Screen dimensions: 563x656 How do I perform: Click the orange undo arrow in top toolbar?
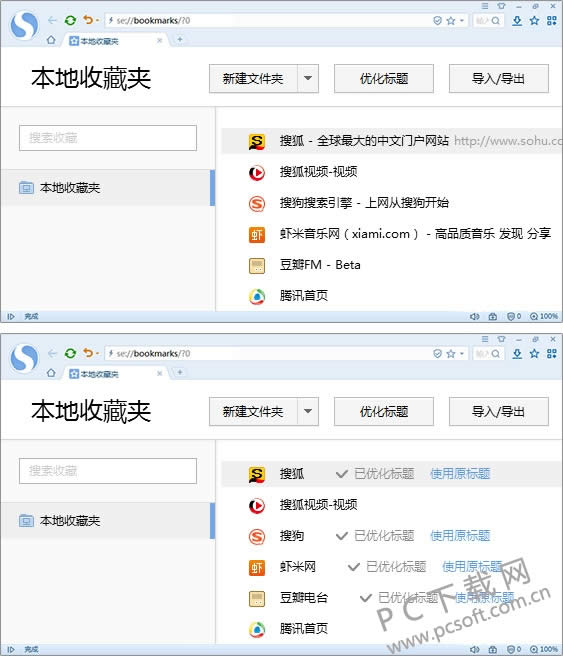point(88,20)
